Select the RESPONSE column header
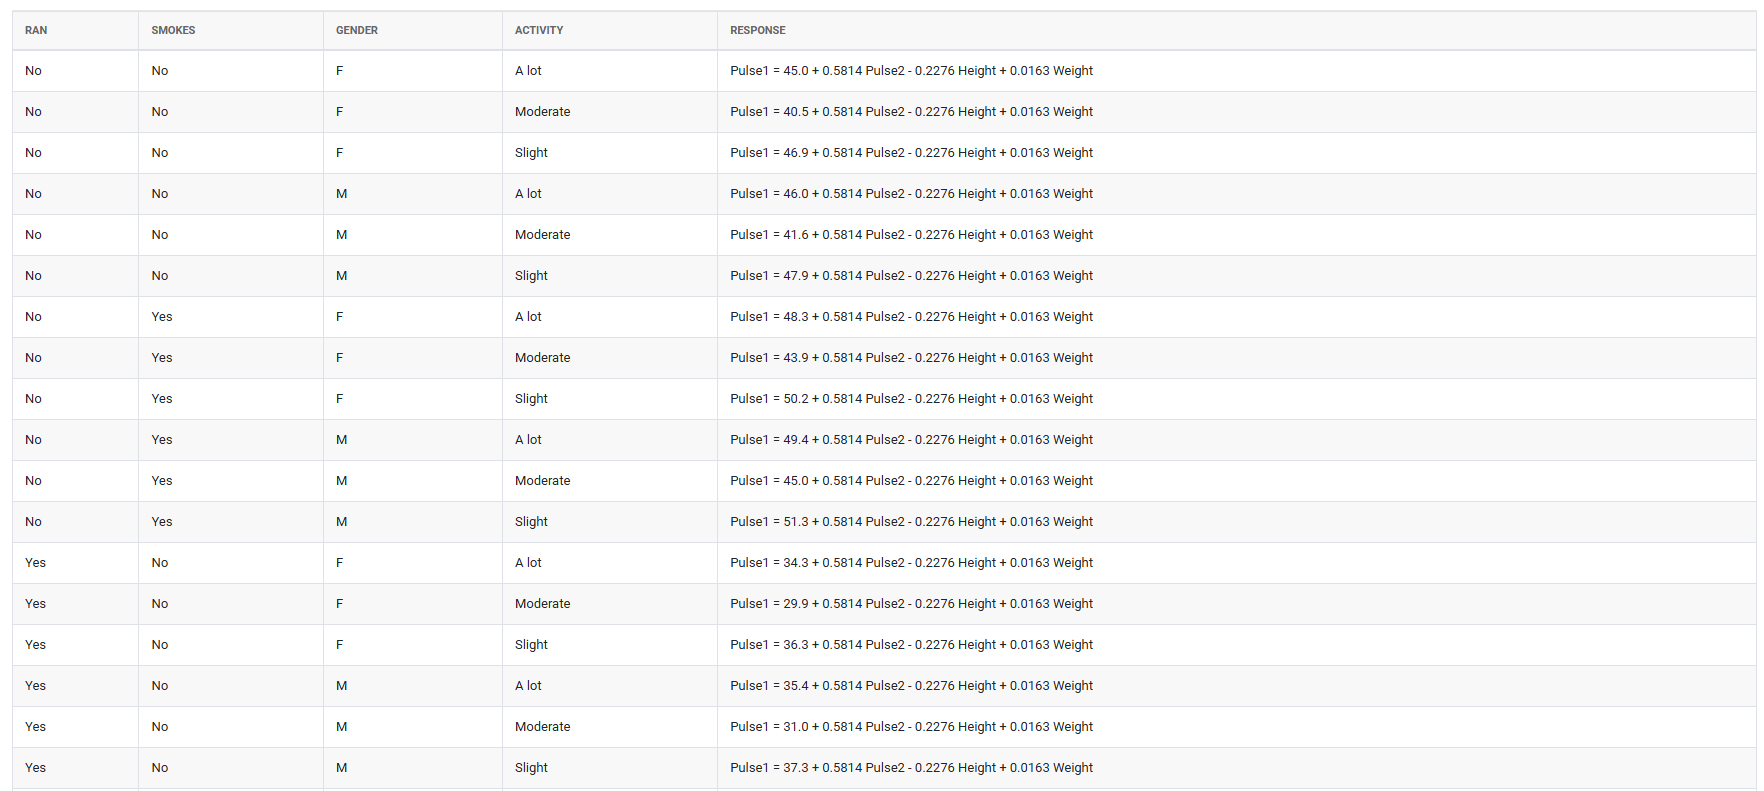The width and height of the screenshot is (1764, 791). (757, 30)
